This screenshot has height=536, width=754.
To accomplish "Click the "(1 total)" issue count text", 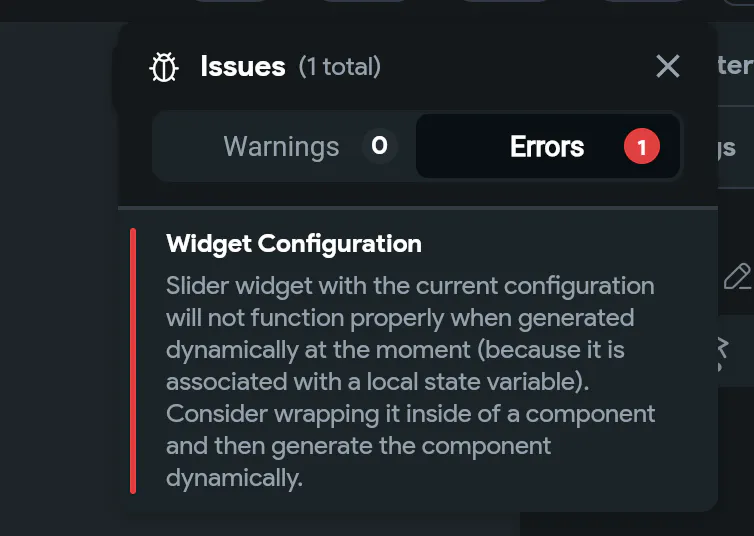I will (340, 68).
